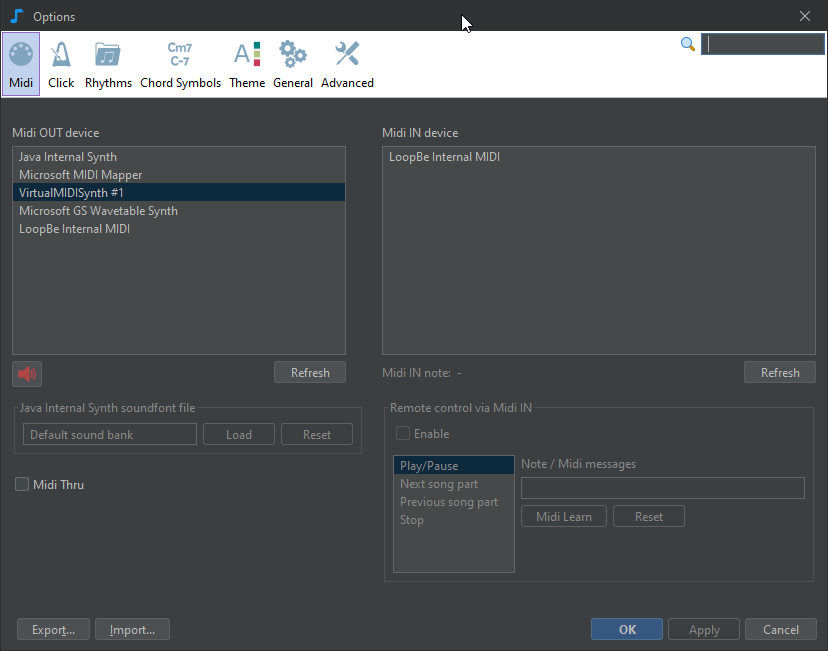Click the music note app icon

pos(17,16)
